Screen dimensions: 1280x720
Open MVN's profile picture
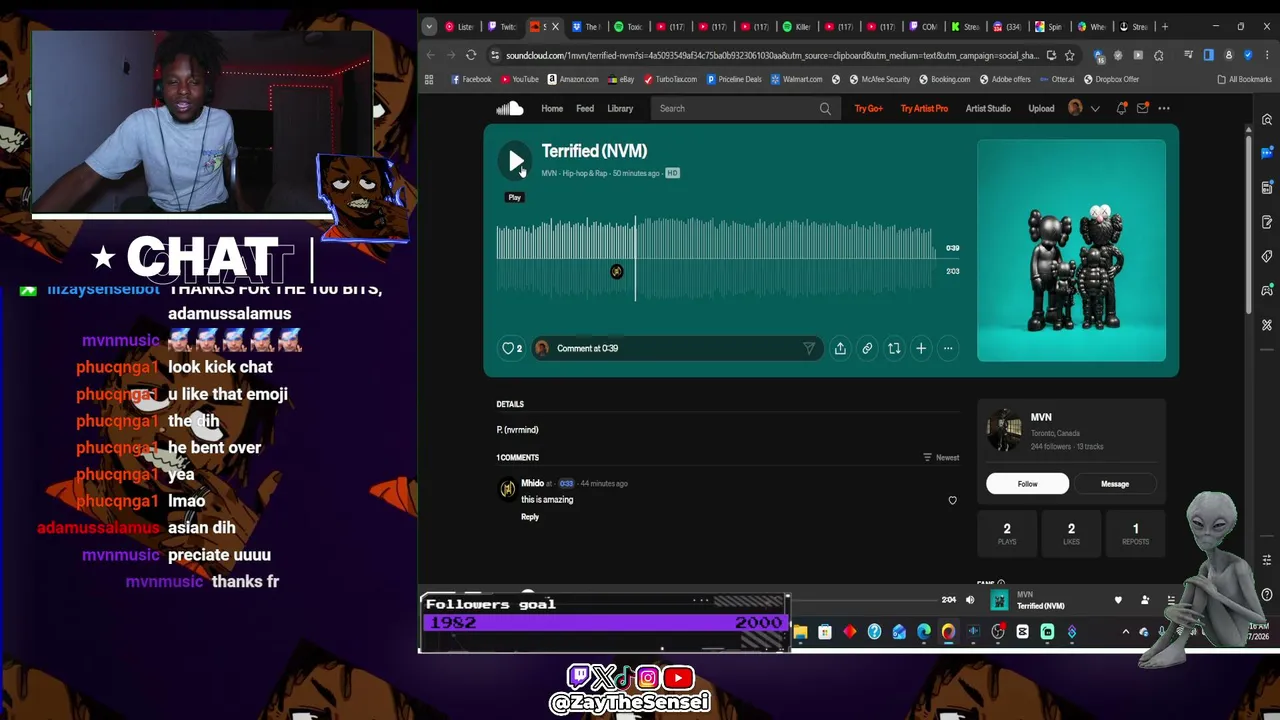point(1004,430)
